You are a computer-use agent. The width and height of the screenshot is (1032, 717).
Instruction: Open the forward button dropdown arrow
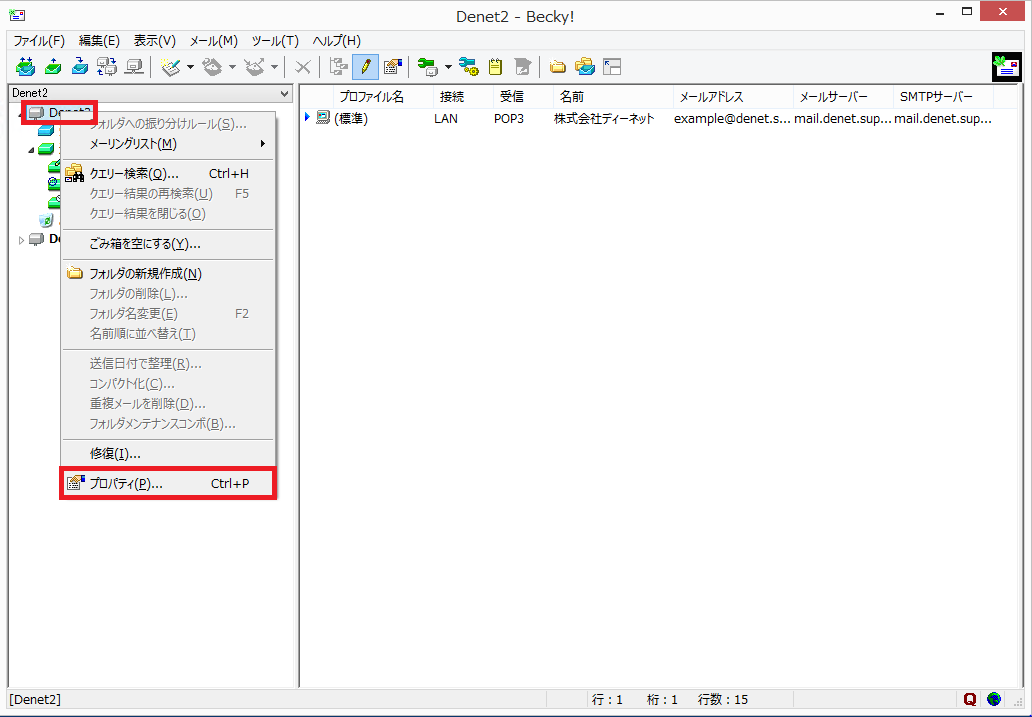(x=274, y=67)
